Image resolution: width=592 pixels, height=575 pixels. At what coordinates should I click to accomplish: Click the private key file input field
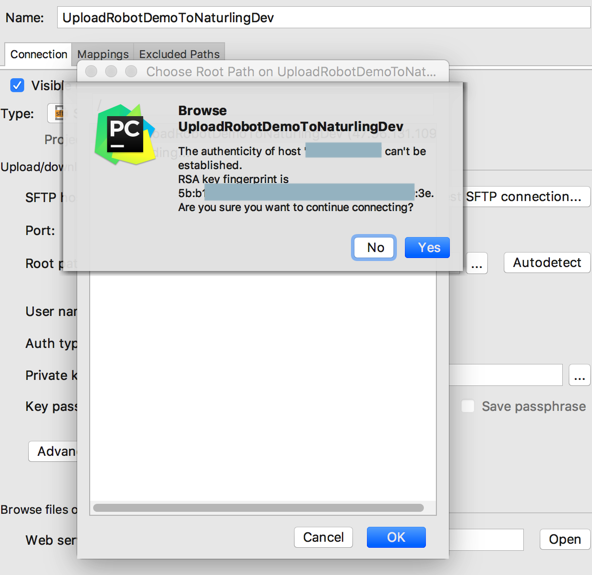pos(506,375)
